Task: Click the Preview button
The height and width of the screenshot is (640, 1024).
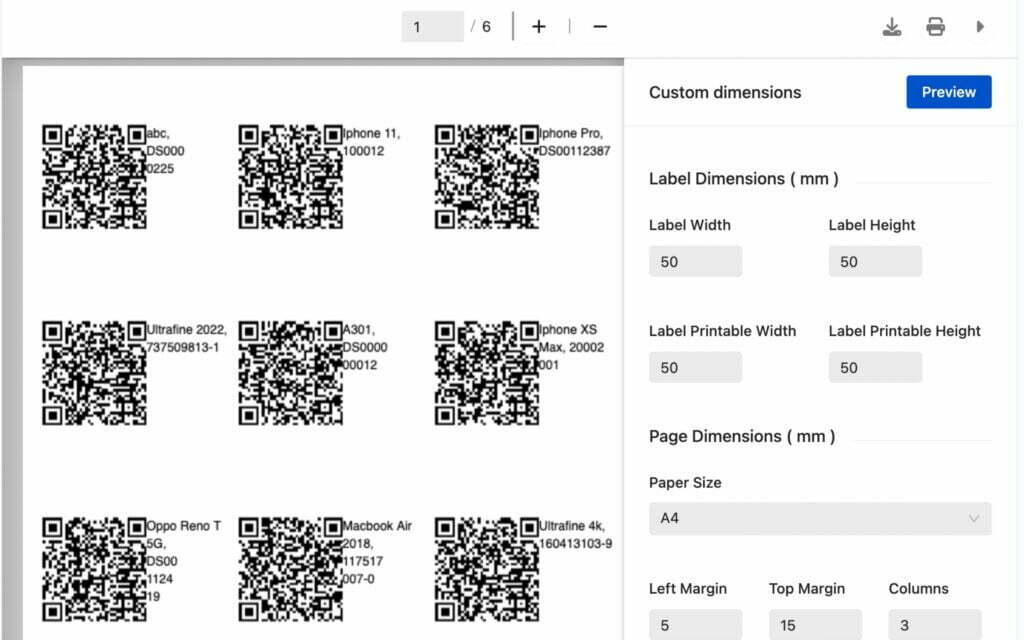Action: (x=948, y=91)
